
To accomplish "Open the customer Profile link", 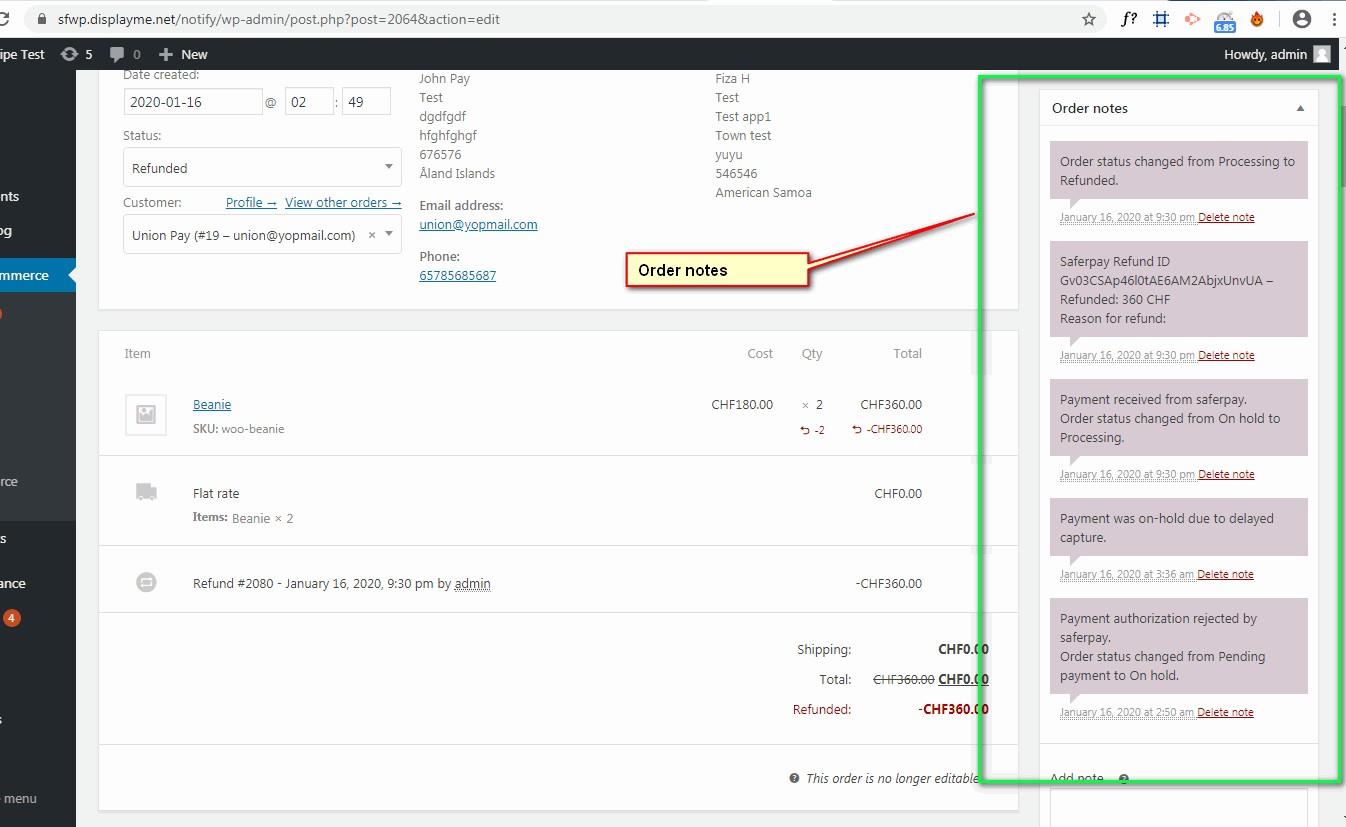I will pos(250,202).
